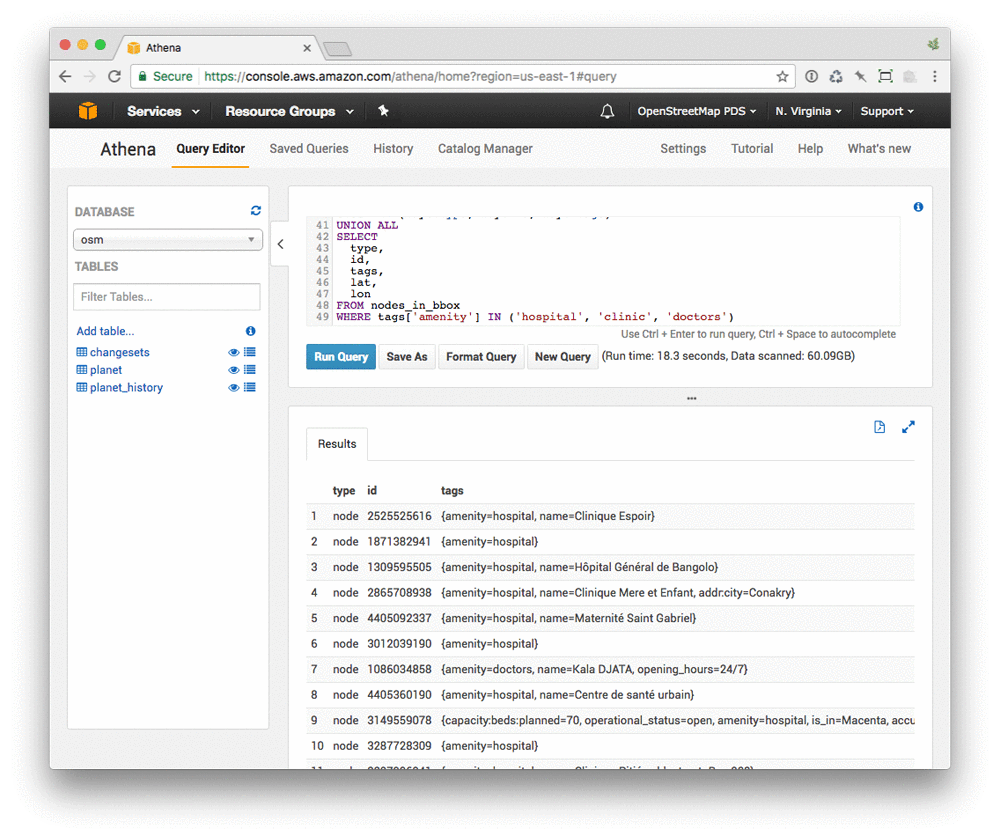Viewport: 1000px width, 840px height.
Task: Click the info icon beside Add table
Action: [x=251, y=331]
